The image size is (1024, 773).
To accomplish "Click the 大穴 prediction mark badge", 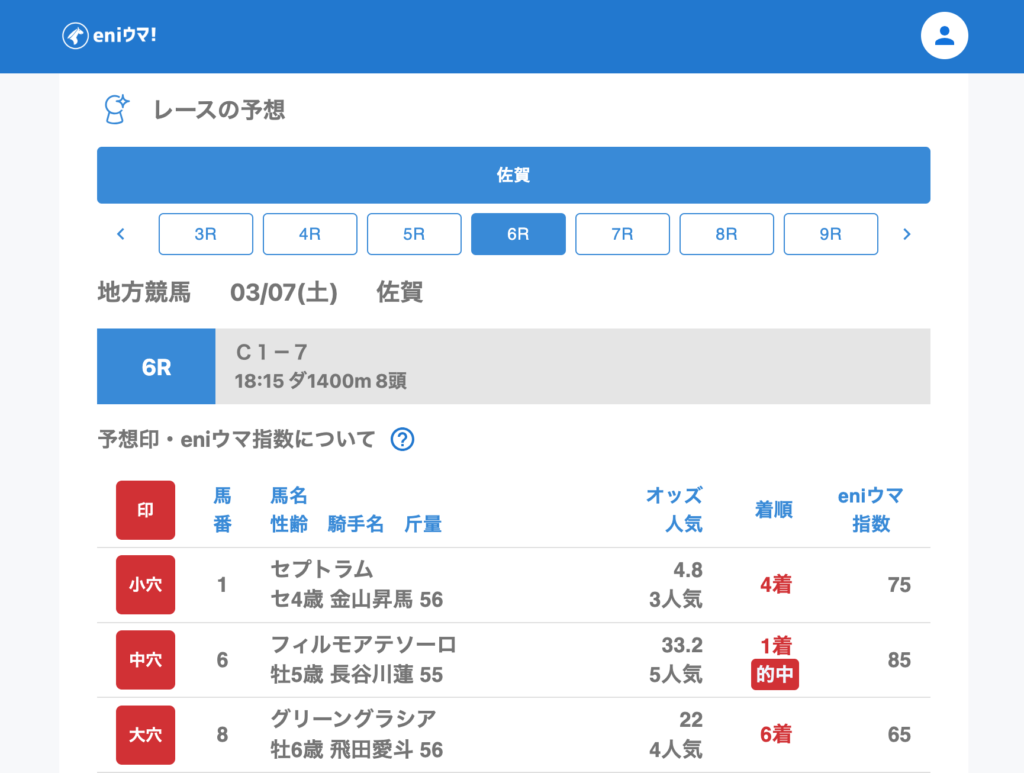I will (x=145, y=735).
